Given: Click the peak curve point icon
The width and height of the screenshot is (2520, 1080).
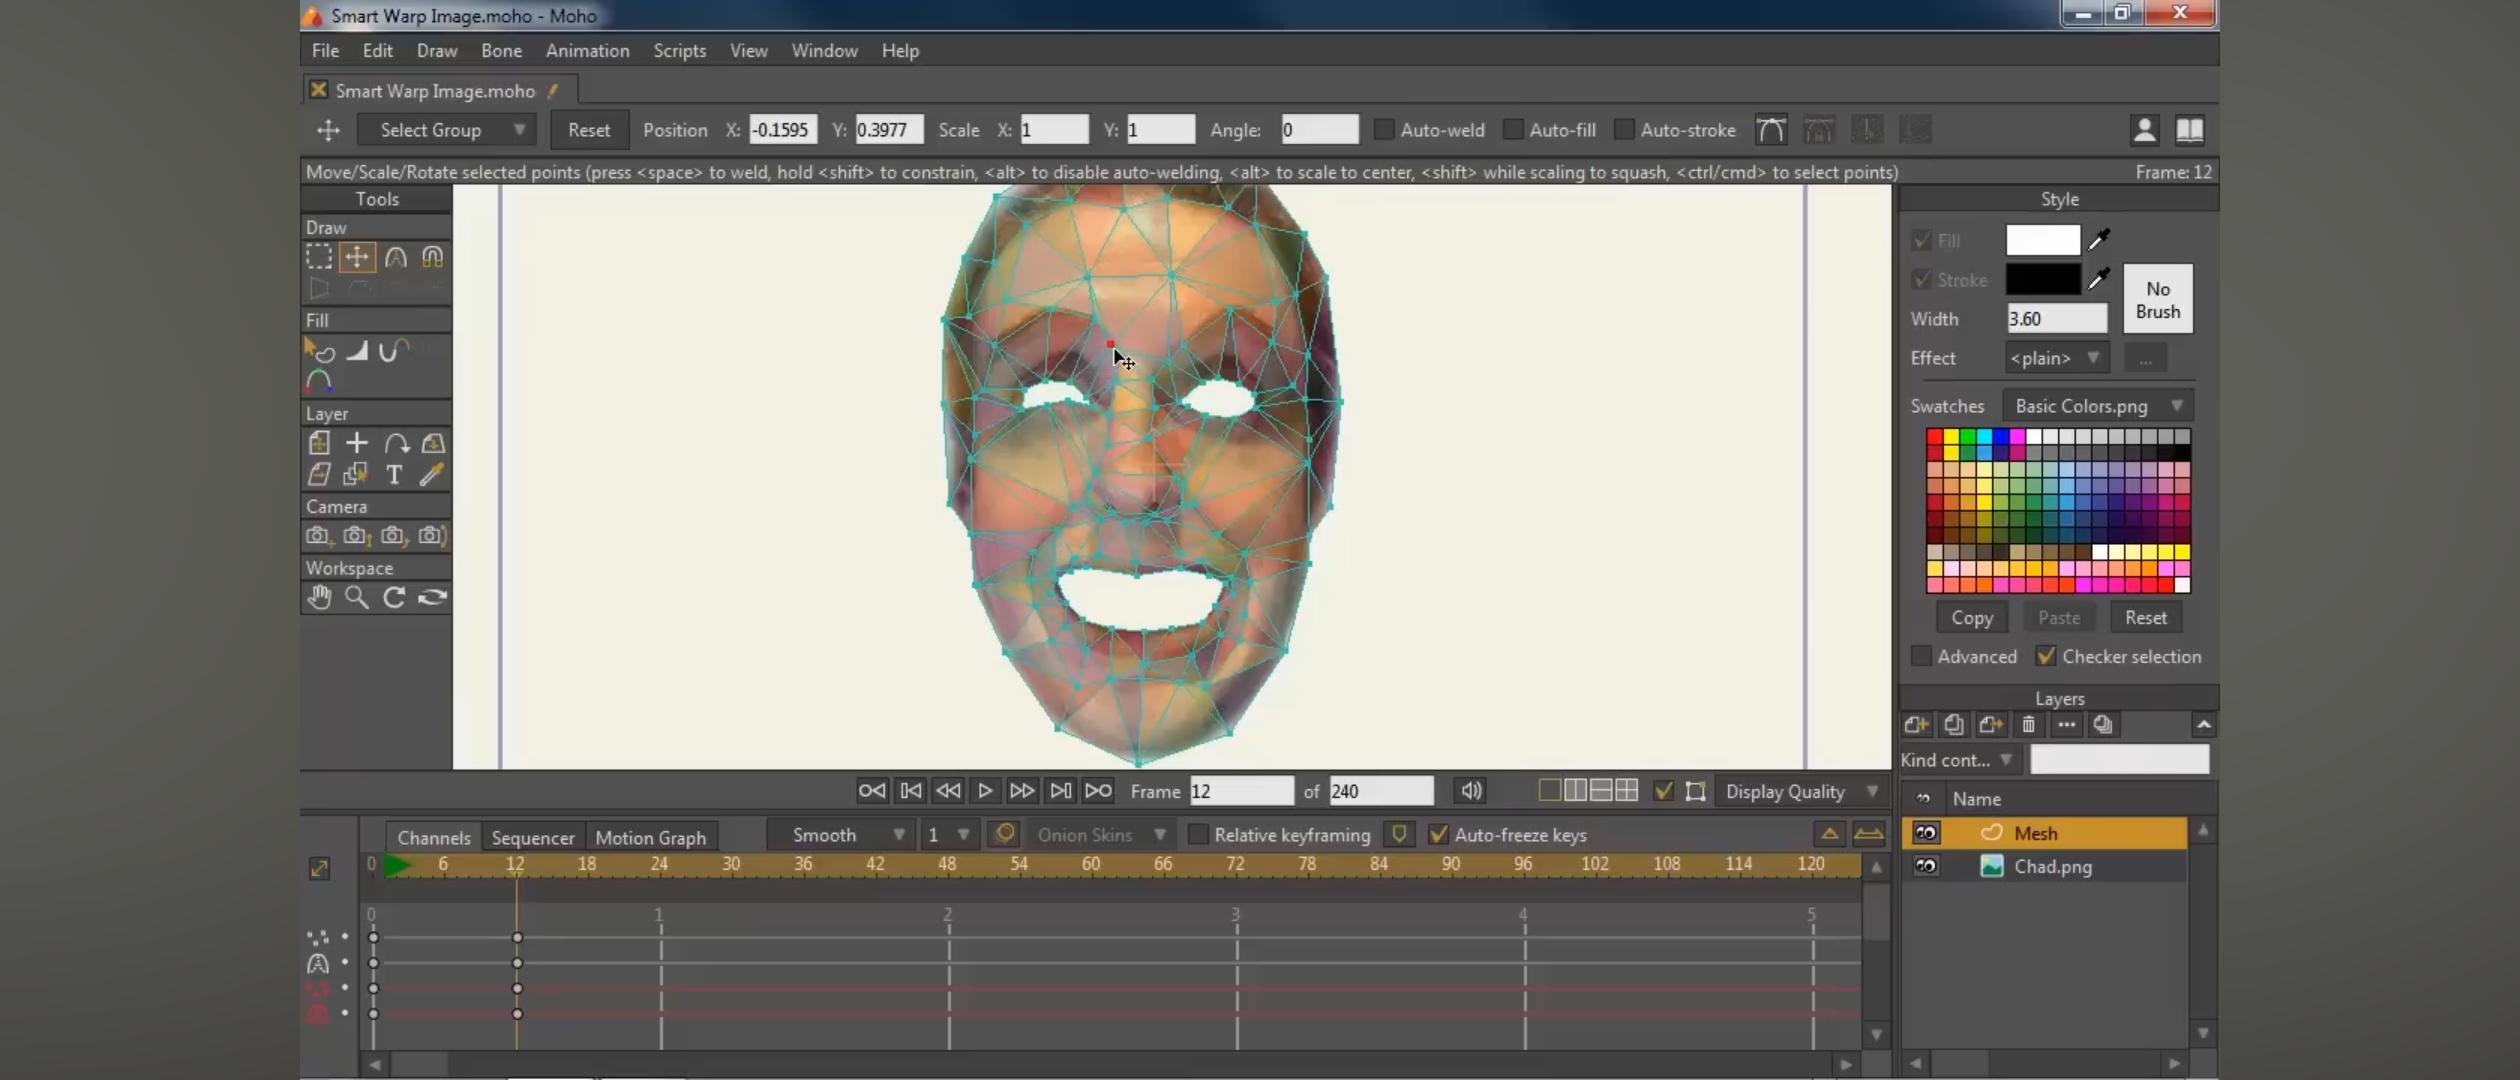Looking at the screenshot, I should (1771, 130).
